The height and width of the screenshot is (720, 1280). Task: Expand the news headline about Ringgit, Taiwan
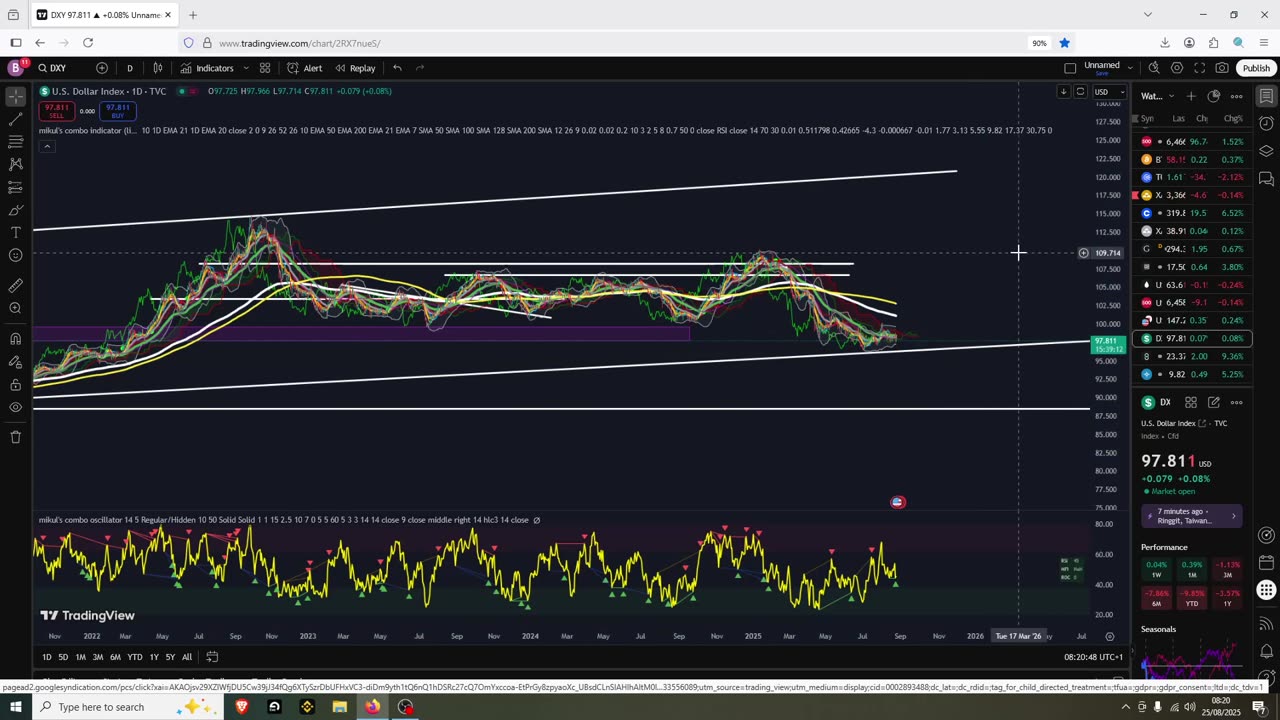(x=1192, y=516)
